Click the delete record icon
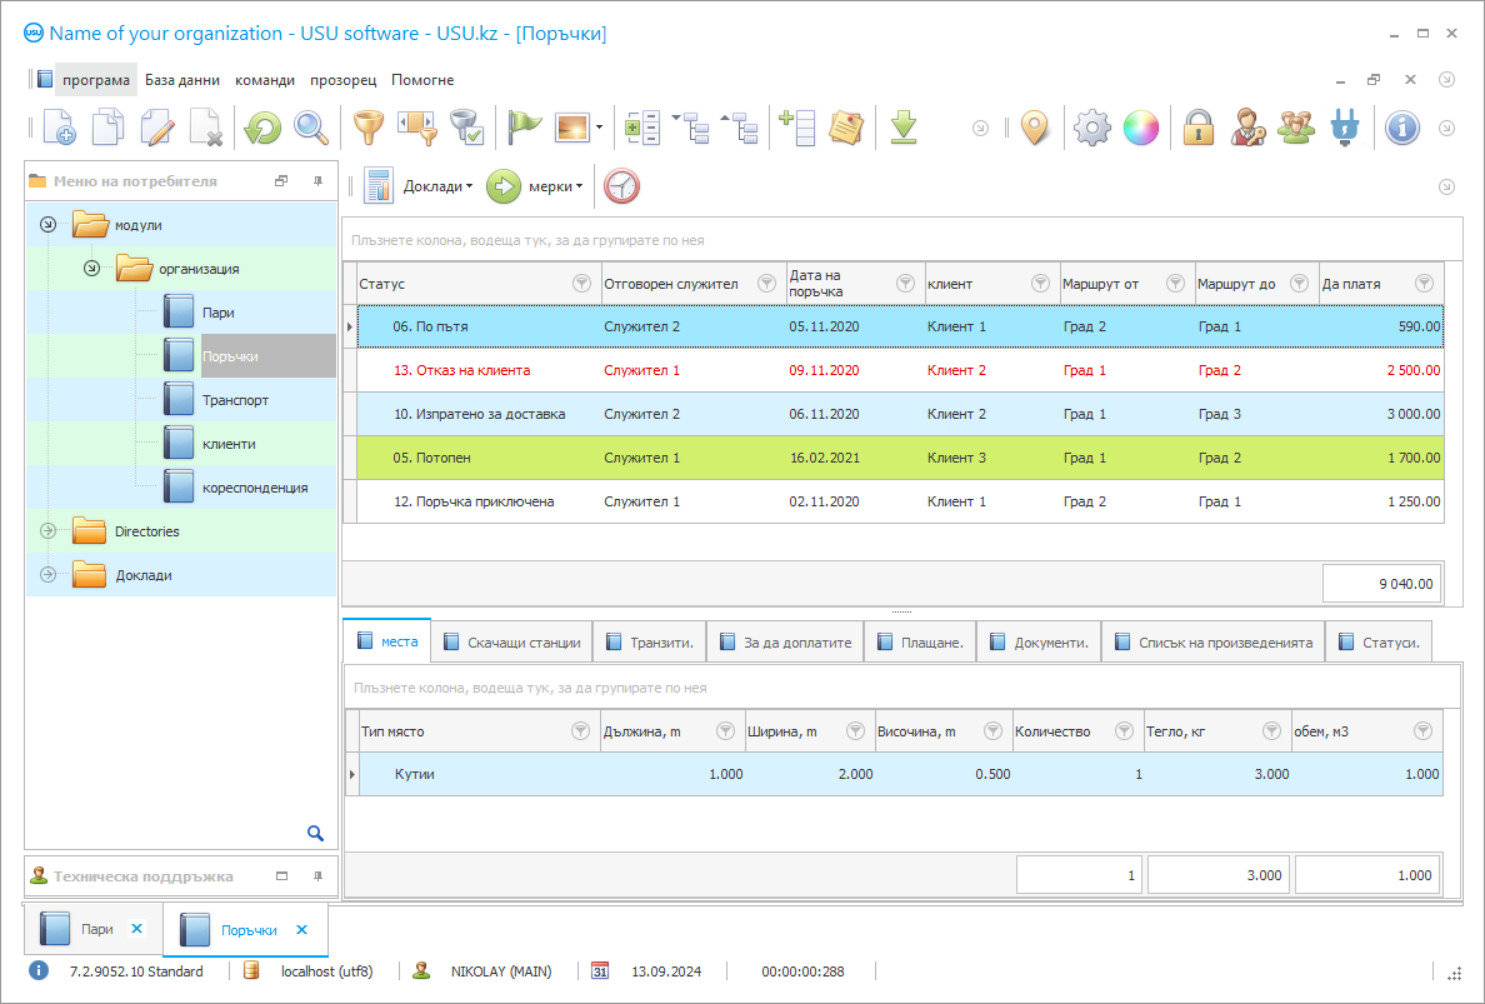Image resolution: width=1485 pixels, height=1004 pixels. tap(206, 128)
